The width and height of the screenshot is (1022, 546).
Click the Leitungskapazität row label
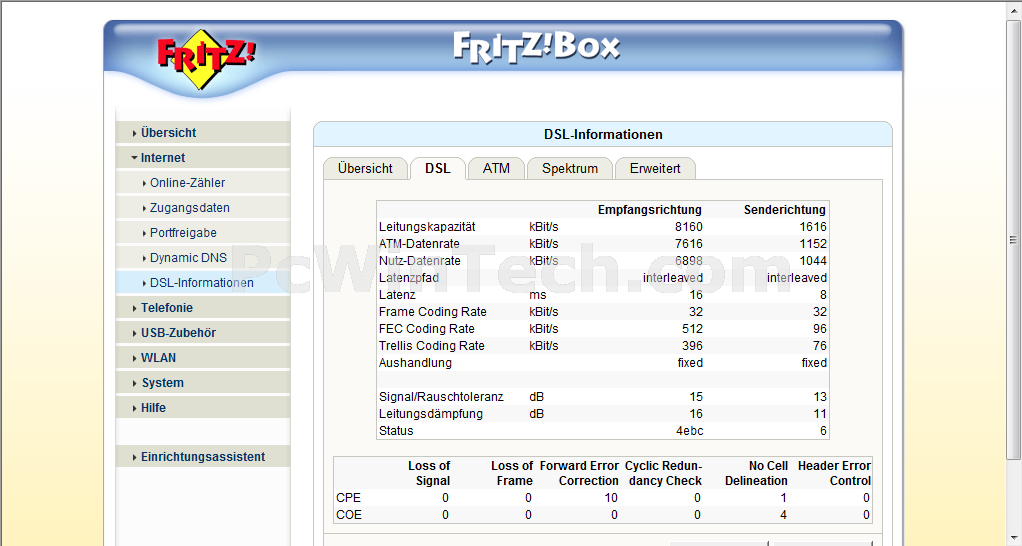coord(427,227)
